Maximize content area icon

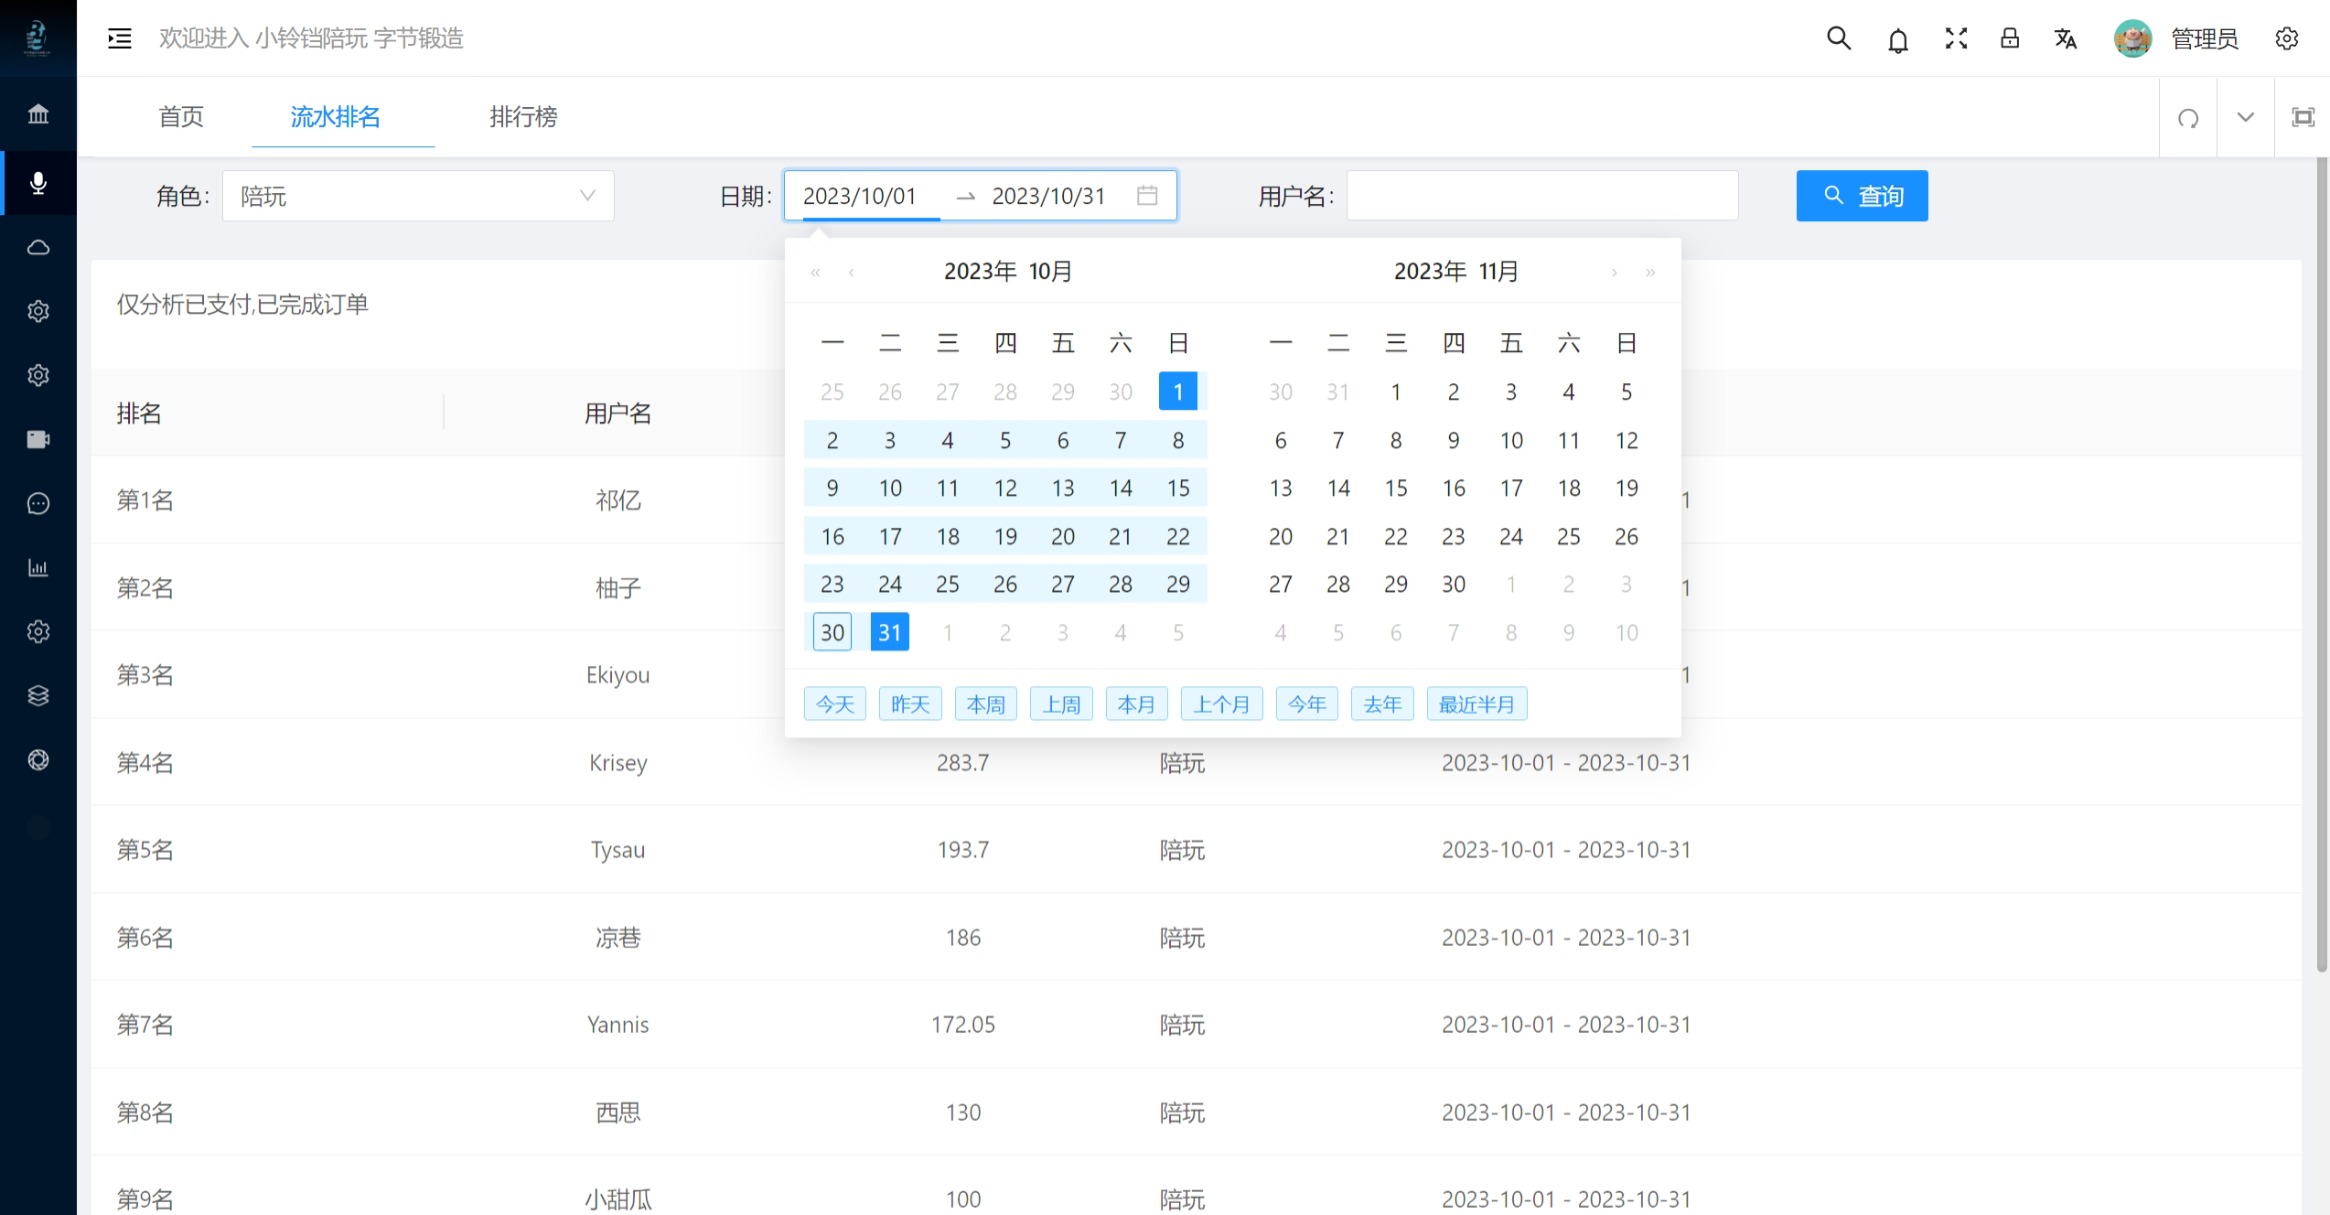tap(2303, 117)
